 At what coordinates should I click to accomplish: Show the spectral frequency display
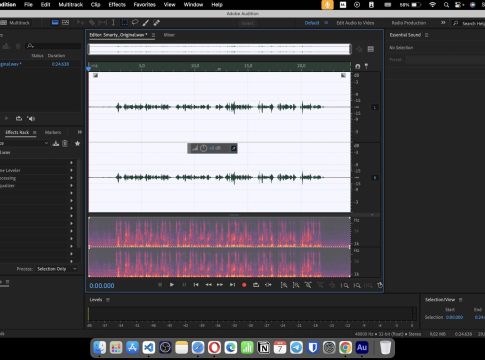tap(66, 22)
